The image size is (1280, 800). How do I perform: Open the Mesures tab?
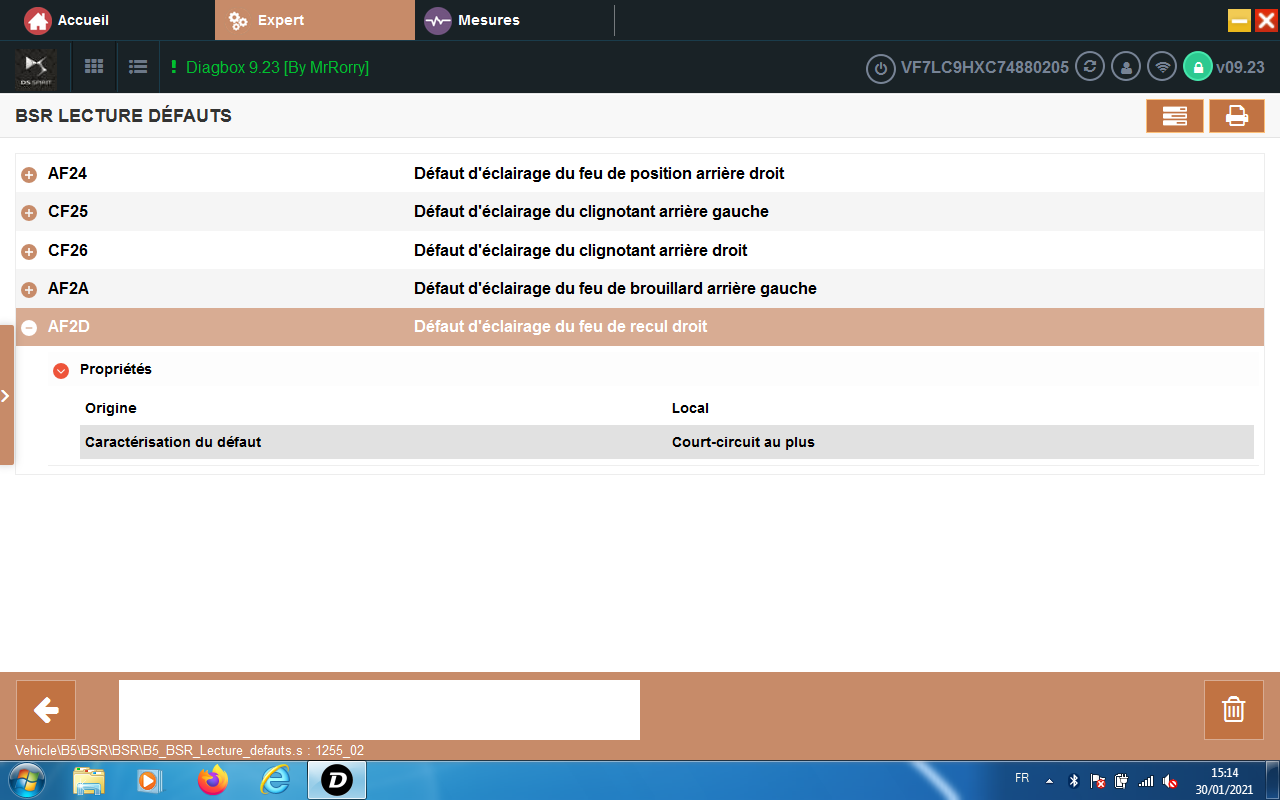coord(472,20)
